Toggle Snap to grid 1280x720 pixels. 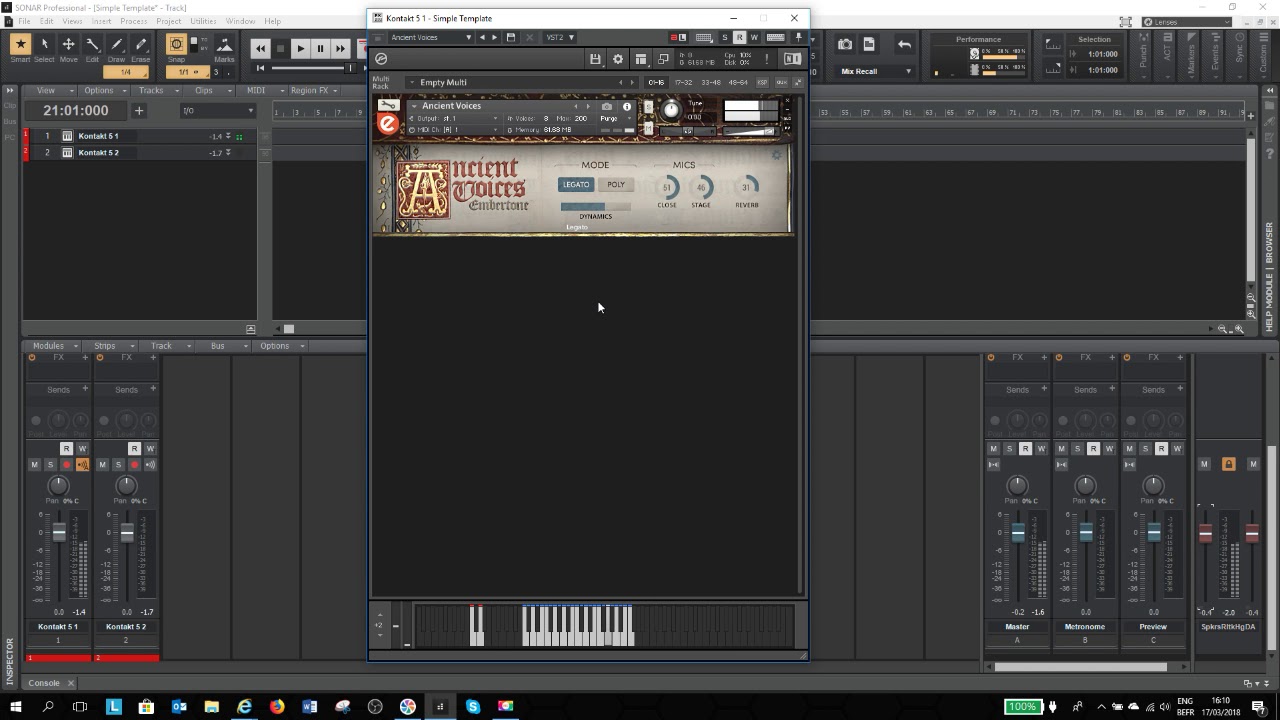(x=176, y=45)
